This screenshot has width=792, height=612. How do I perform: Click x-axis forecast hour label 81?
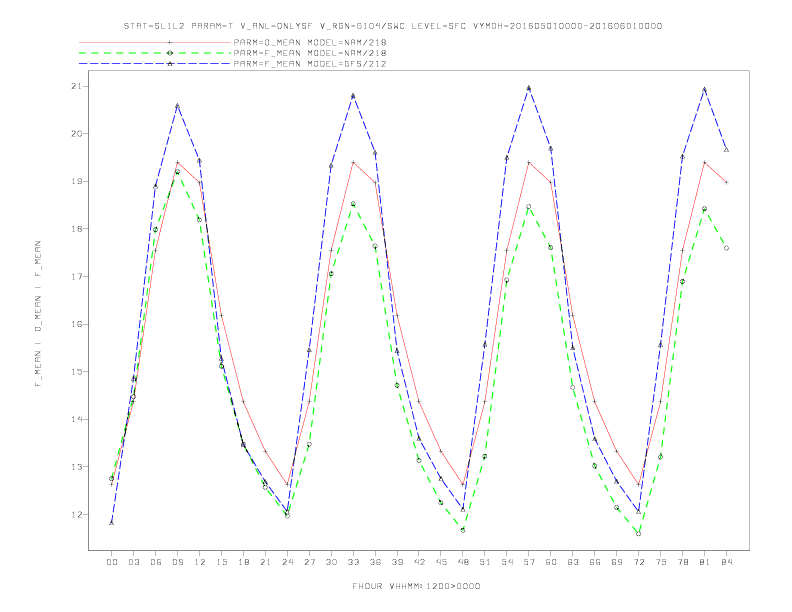pos(705,562)
